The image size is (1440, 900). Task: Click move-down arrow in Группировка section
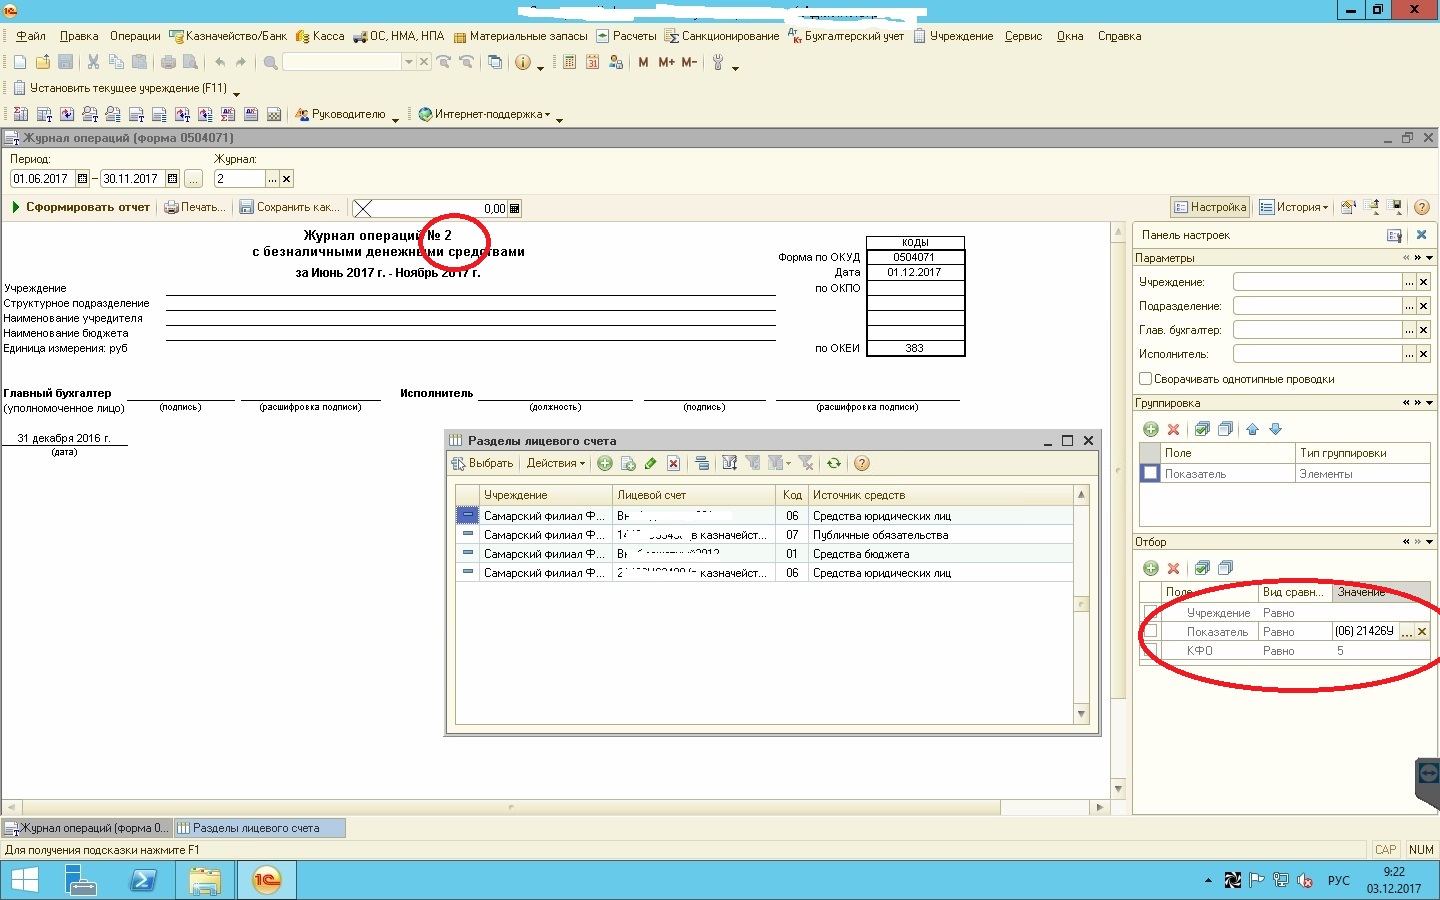pos(1275,429)
